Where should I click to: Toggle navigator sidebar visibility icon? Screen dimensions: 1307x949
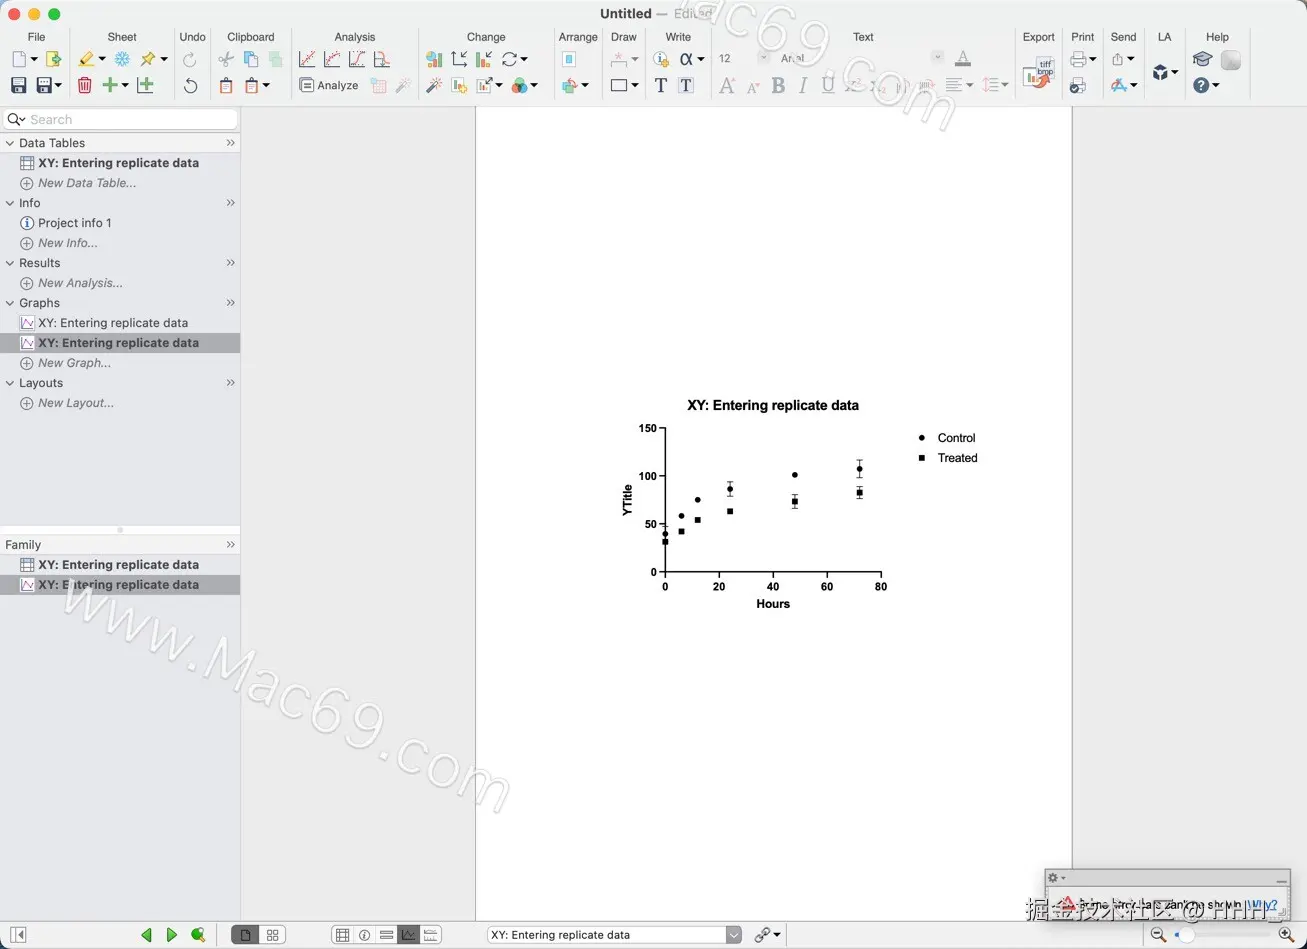tap(18, 935)
